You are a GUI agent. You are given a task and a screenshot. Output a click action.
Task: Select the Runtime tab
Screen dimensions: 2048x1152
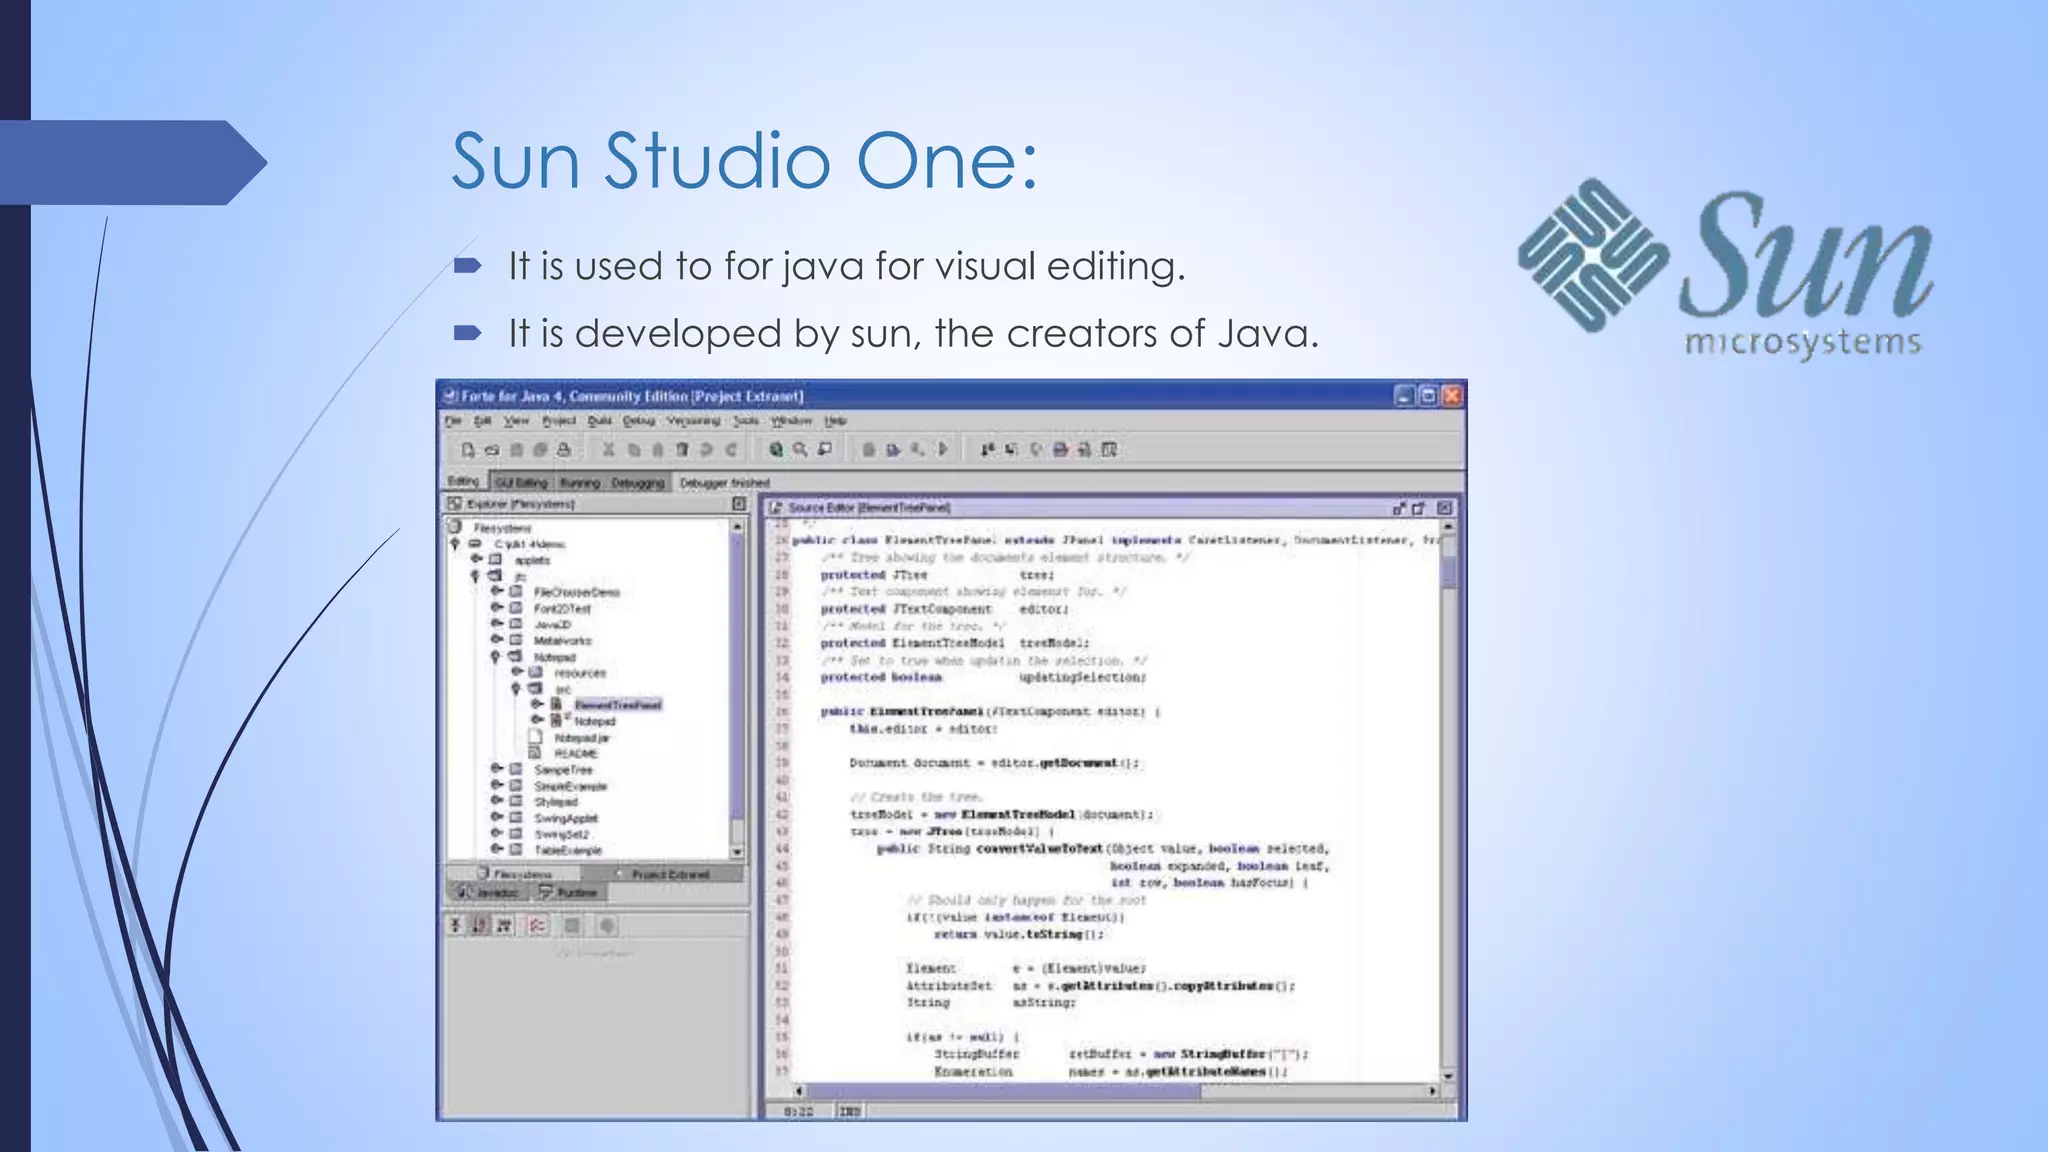pos(570,891)
